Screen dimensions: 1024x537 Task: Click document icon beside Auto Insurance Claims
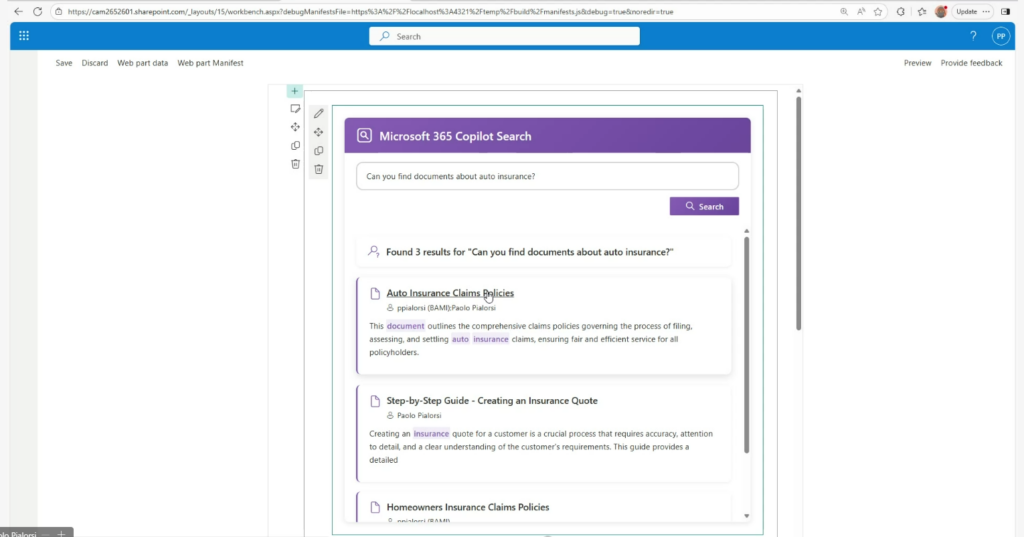375,293
